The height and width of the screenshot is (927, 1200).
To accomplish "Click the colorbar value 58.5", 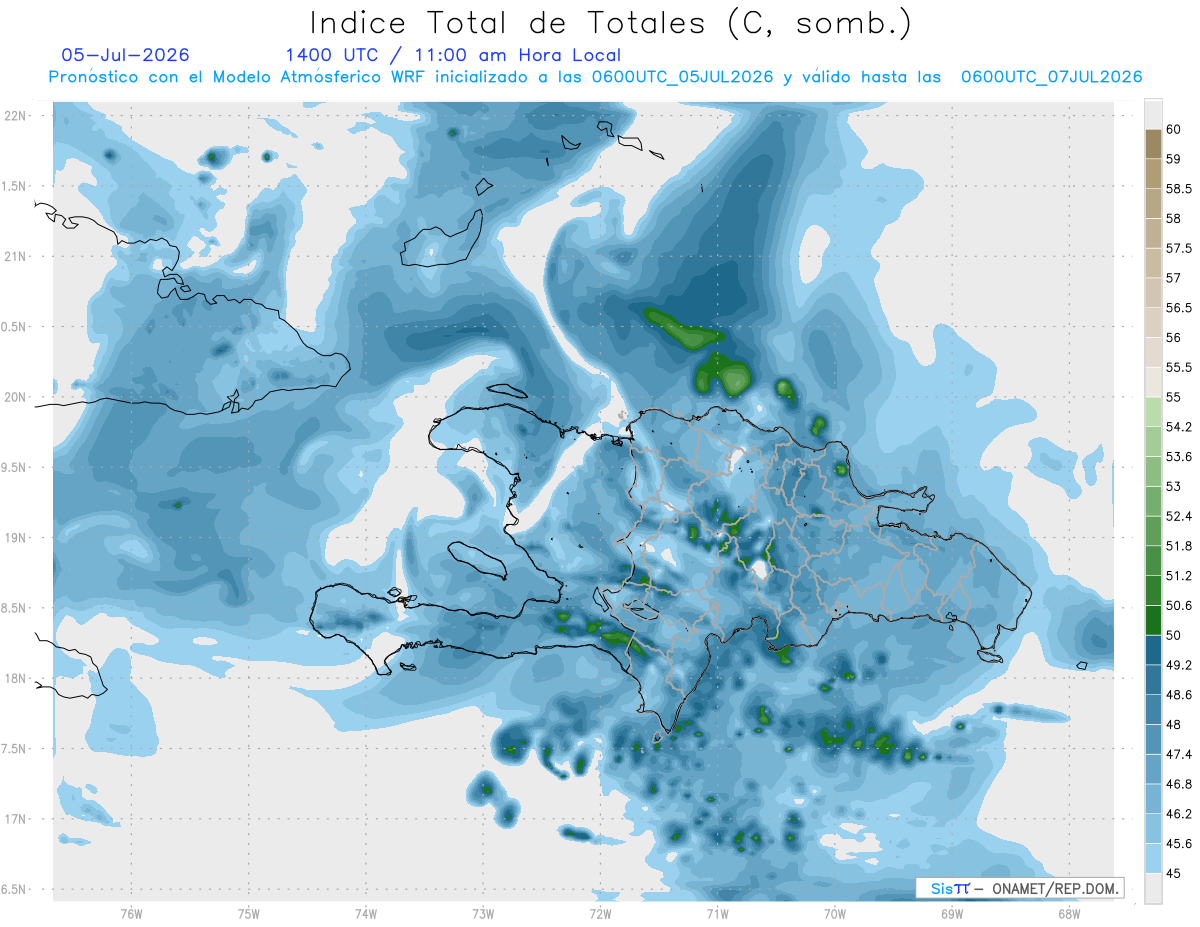I will coord(1179,189).
